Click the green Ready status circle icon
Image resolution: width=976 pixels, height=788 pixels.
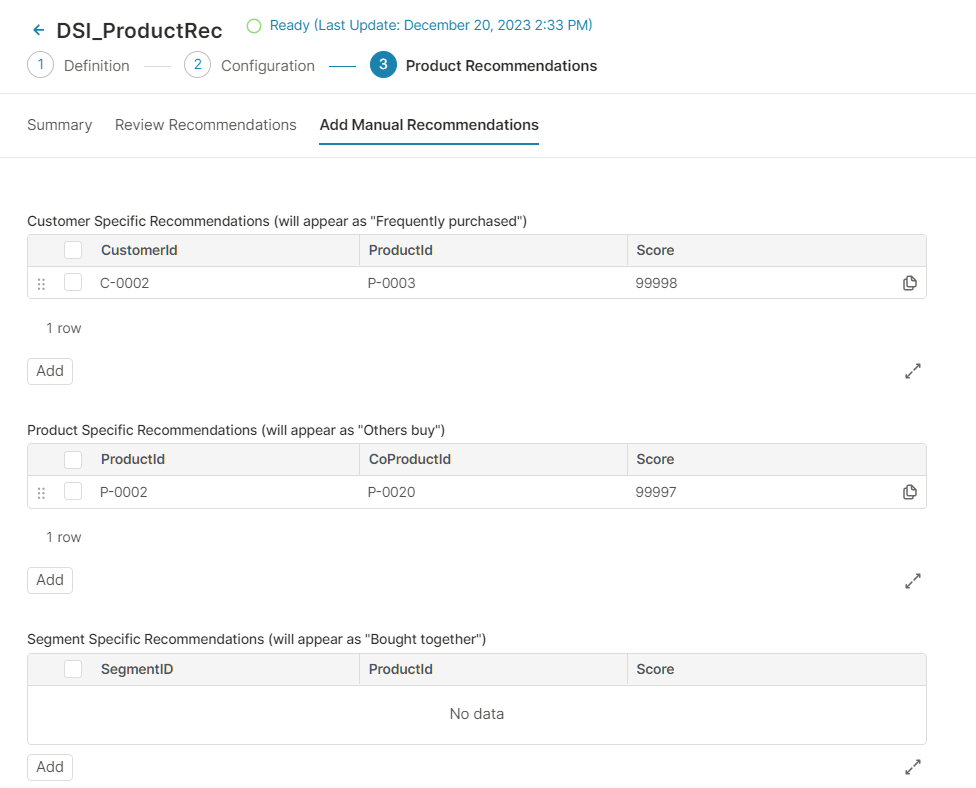tap(253, 26)
